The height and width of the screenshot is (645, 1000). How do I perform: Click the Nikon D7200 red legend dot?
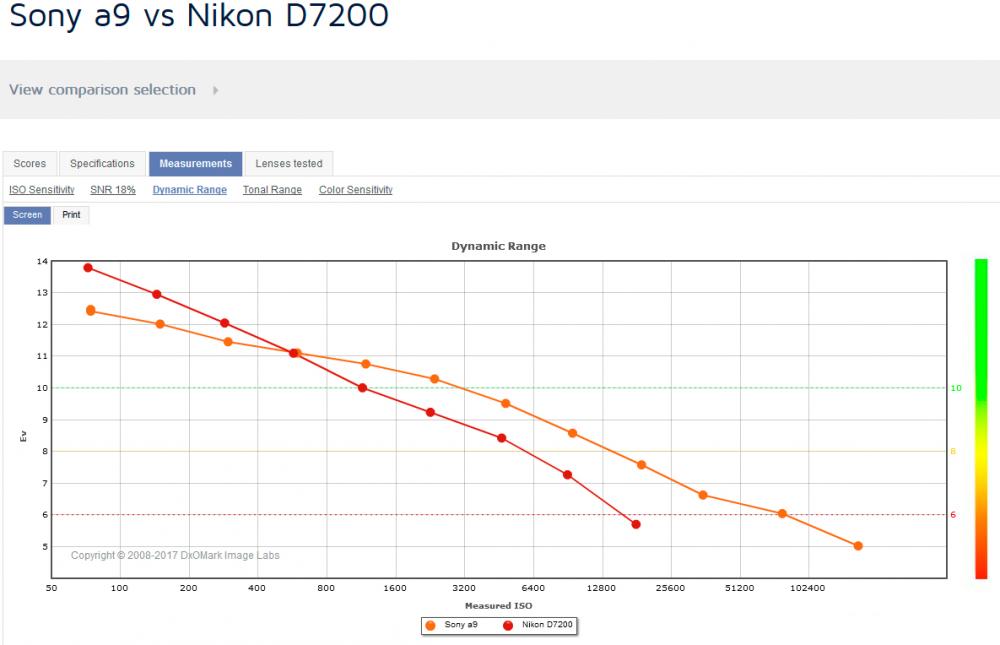(x=508, y=625)
